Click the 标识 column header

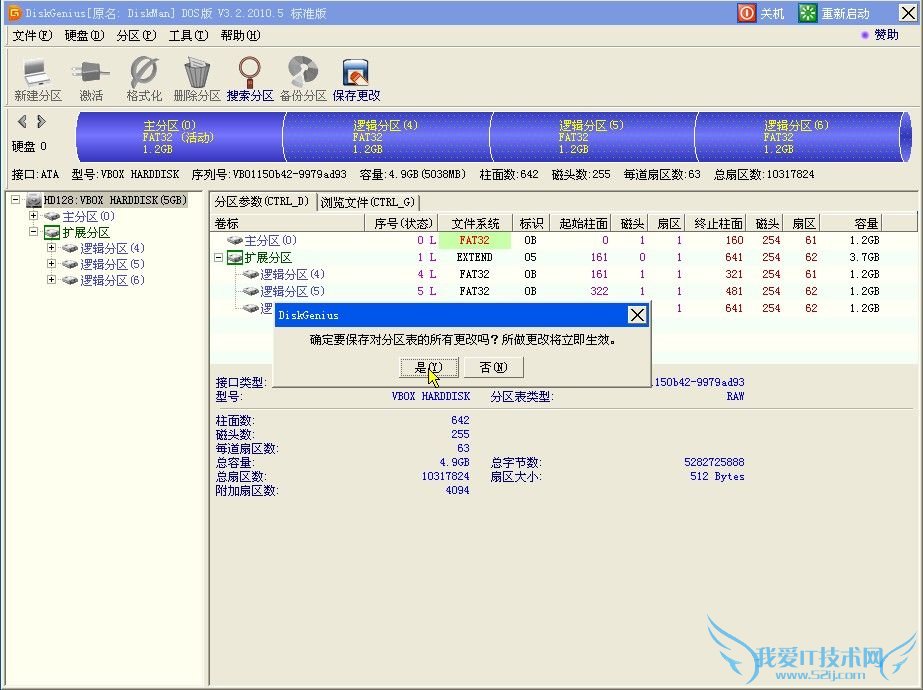[x=531, y=224]
